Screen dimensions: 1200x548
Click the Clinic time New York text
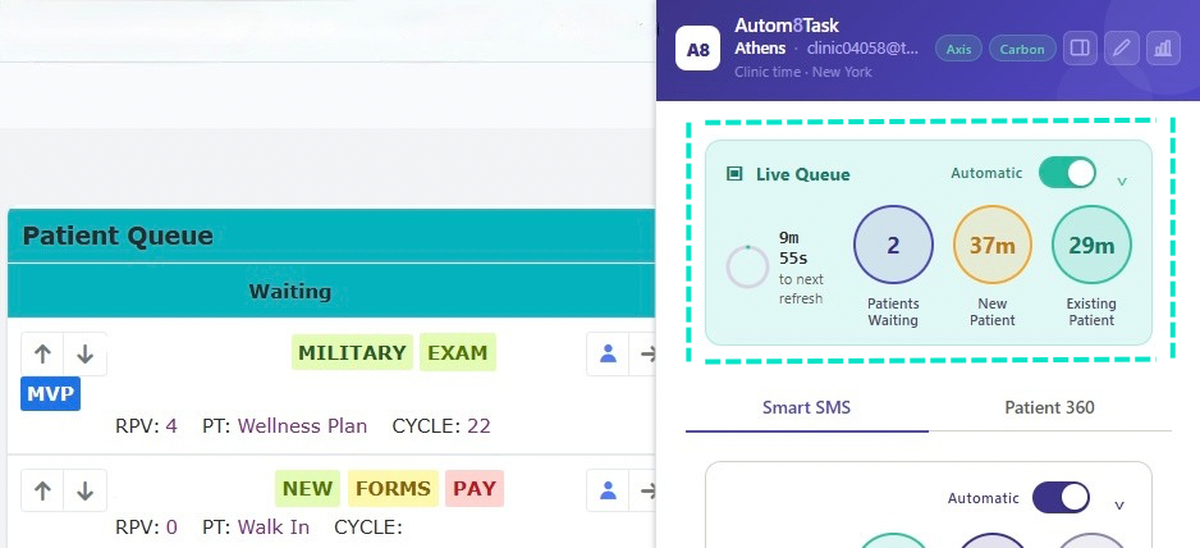pyautogui.click(x=803, y=72)
